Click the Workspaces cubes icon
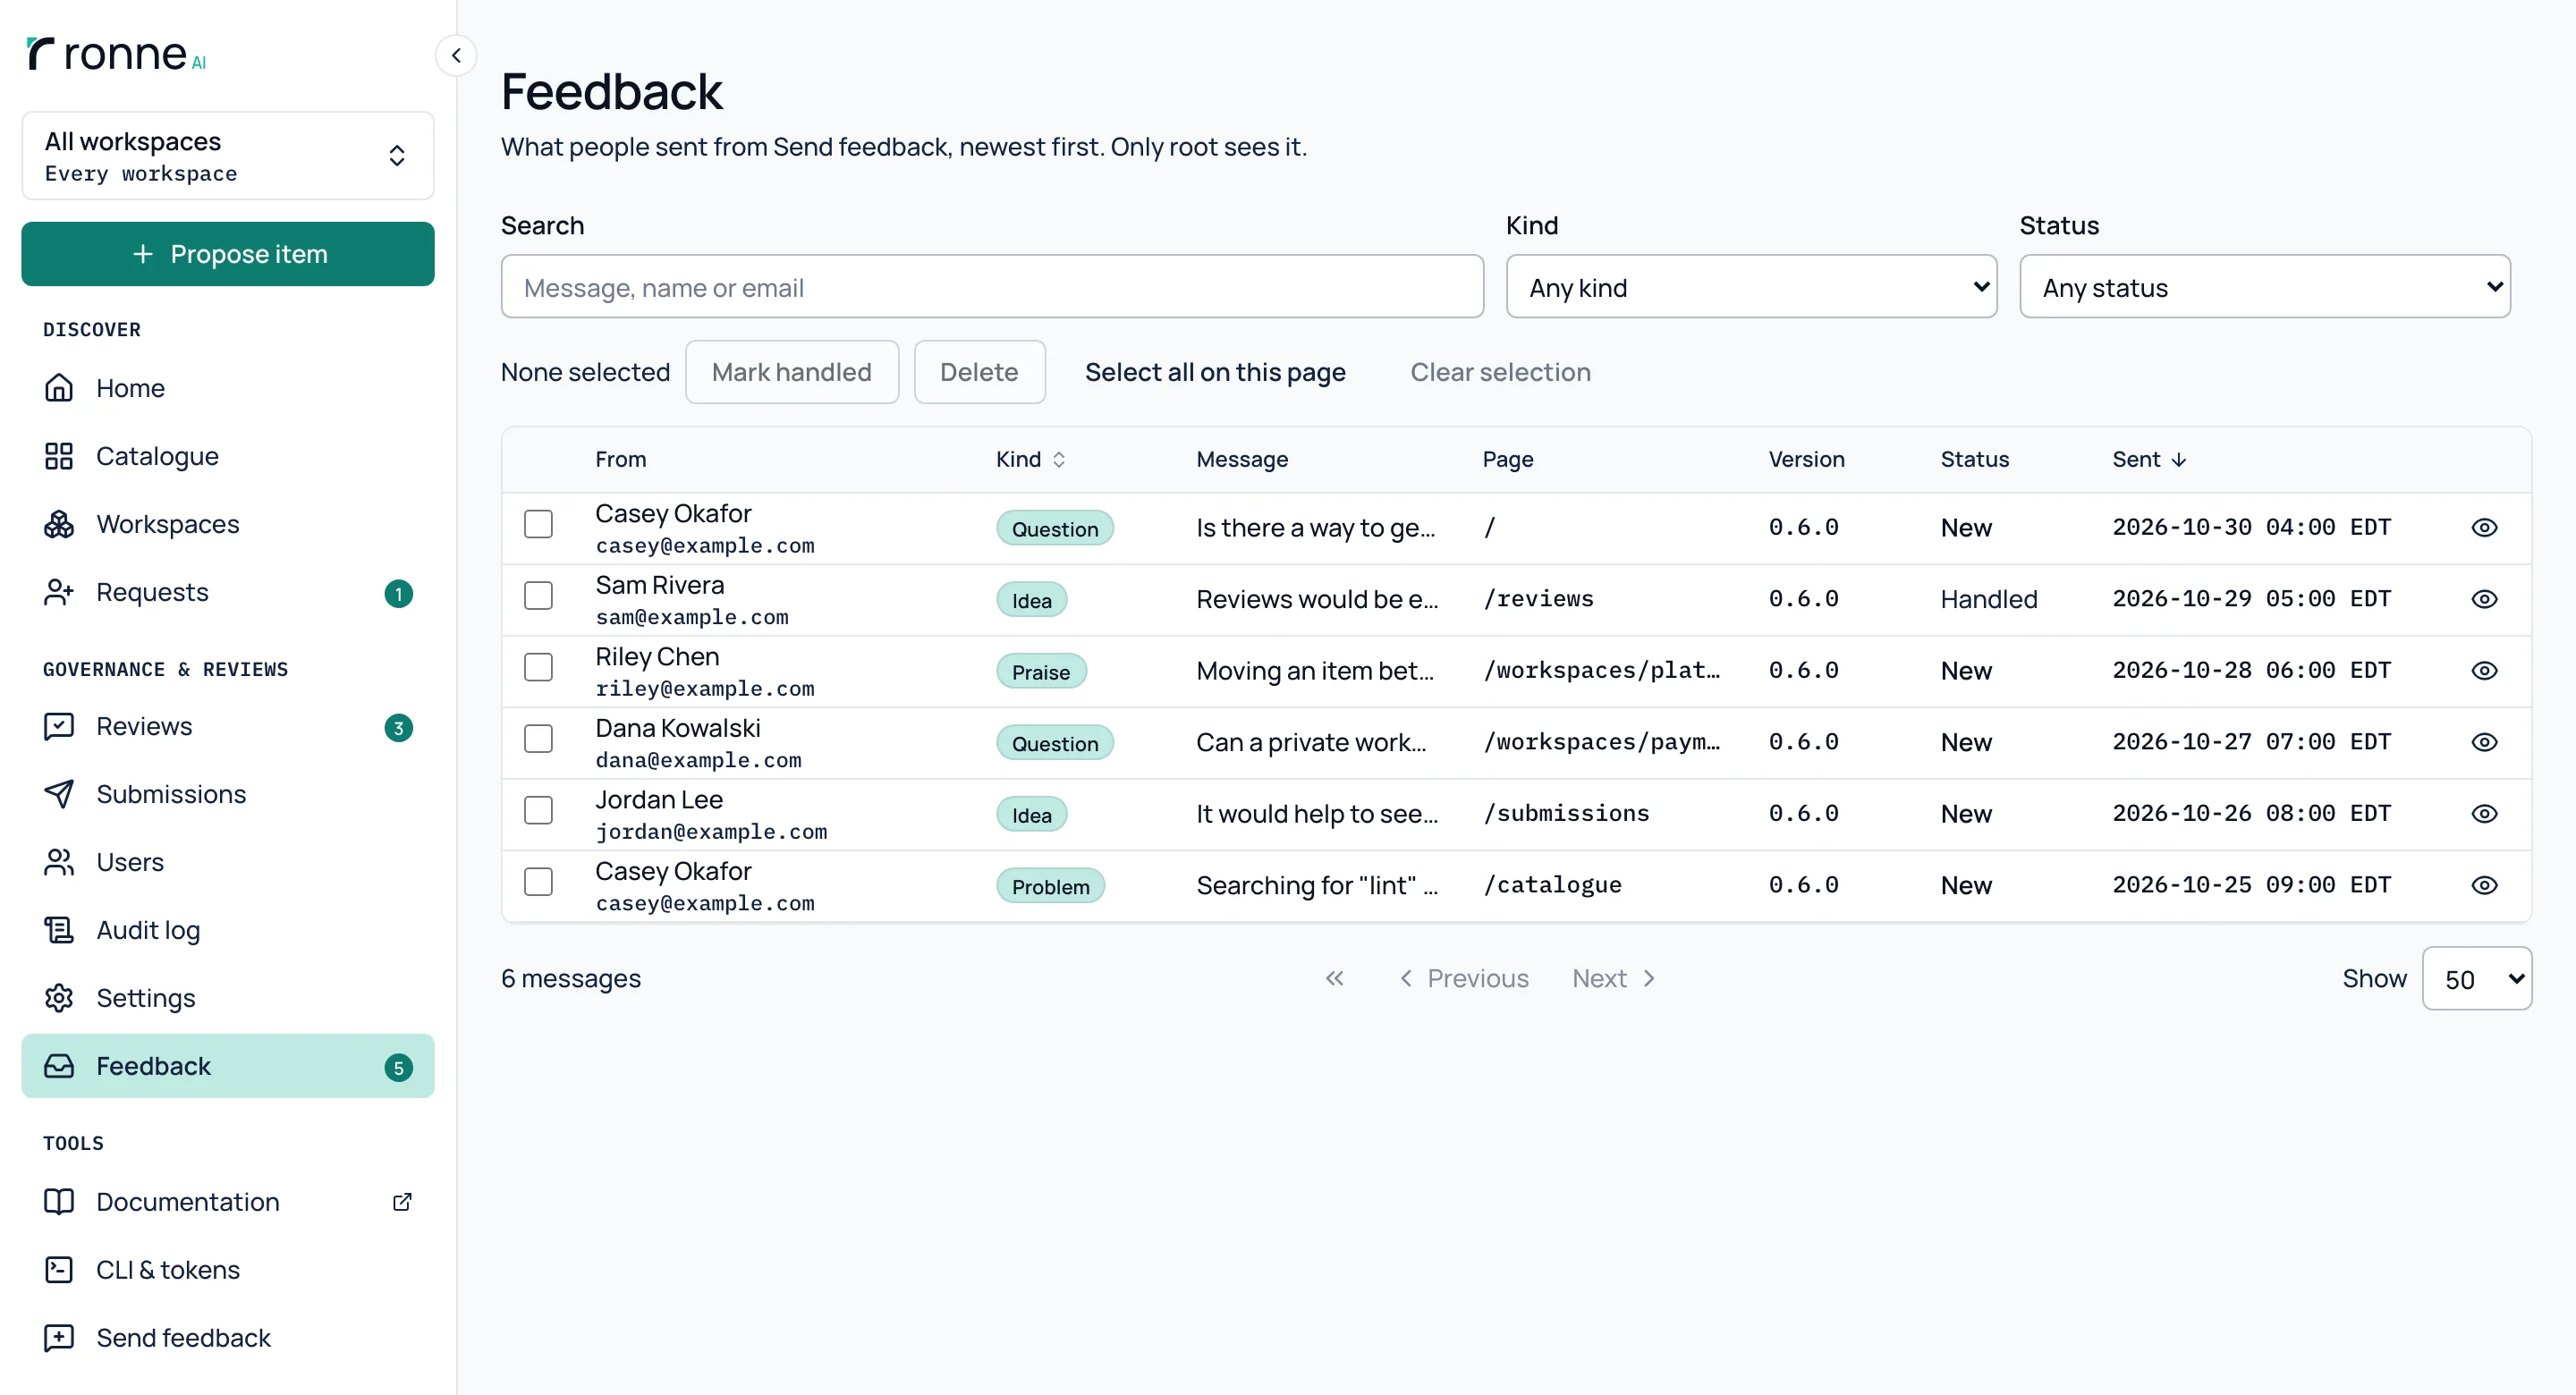The width and height of the screenshot is (2576, 1395). 59,524
